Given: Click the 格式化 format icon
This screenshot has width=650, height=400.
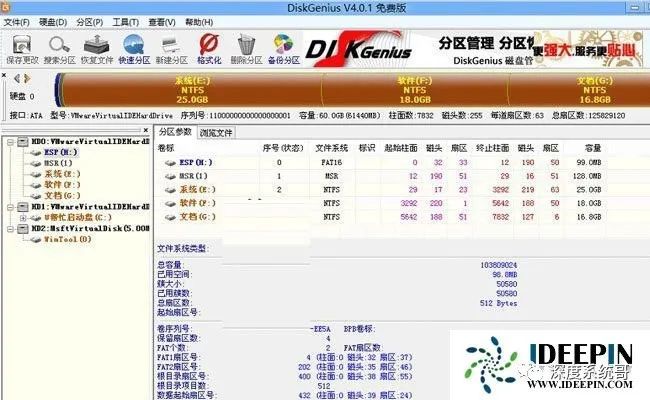Looking at the screenshot, I should click(209, 50).
